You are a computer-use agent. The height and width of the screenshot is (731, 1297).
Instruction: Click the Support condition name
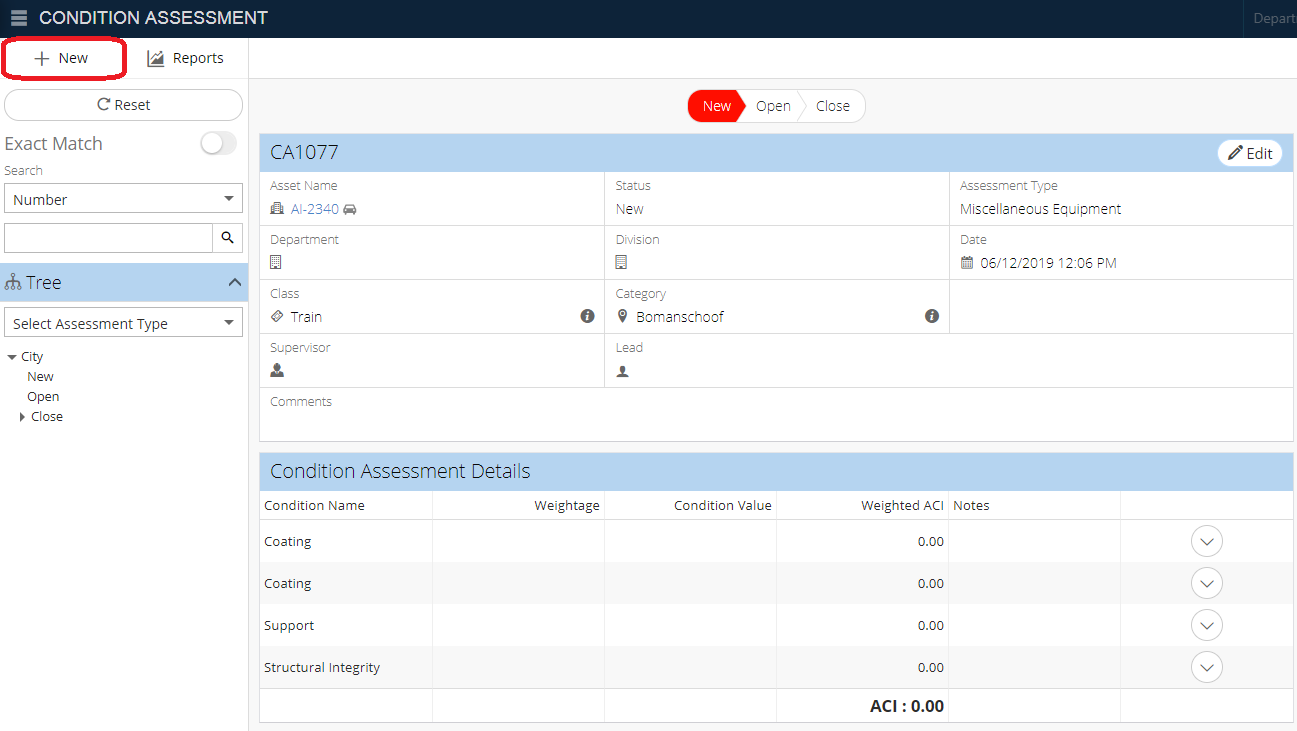click(x=289, y=625)
